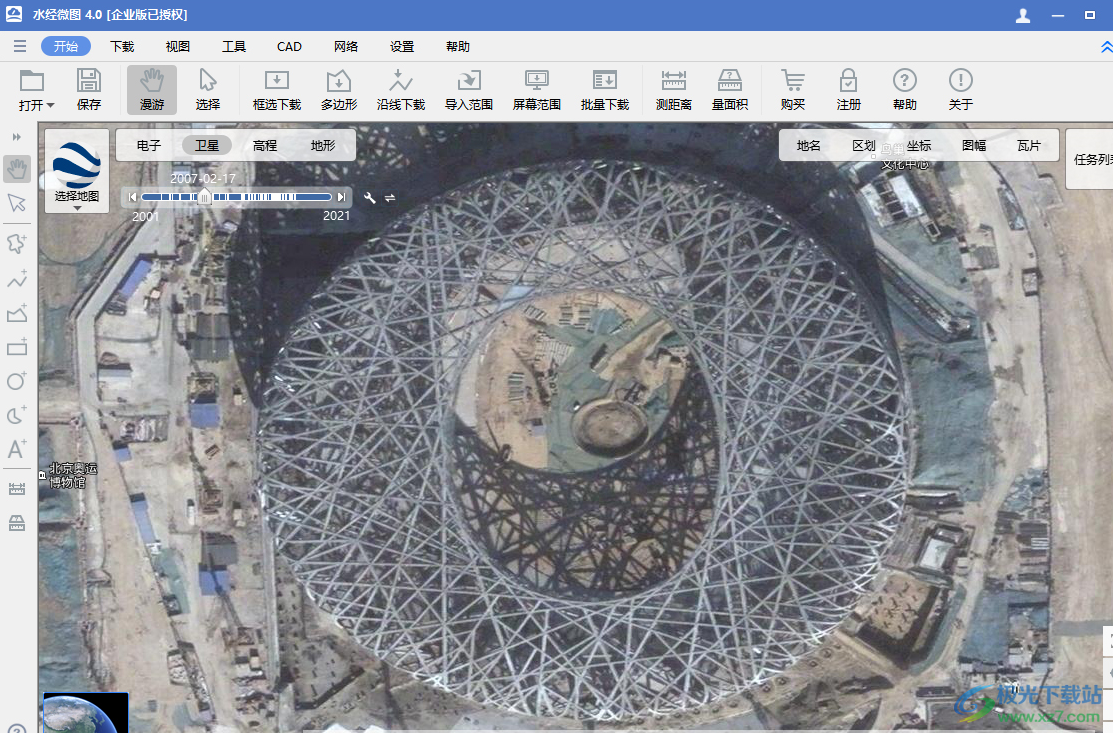Draw a sector with sidebar arc tool
The height and width of the screenshot is (733, 1113).
[17, 414]
